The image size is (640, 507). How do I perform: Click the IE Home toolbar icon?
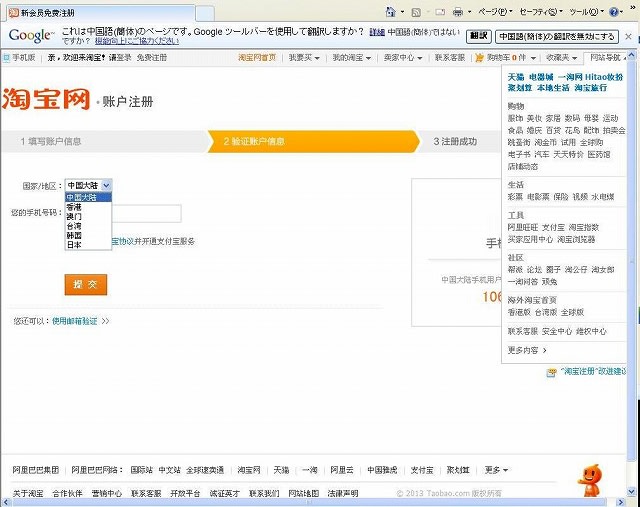click(390, 12)
